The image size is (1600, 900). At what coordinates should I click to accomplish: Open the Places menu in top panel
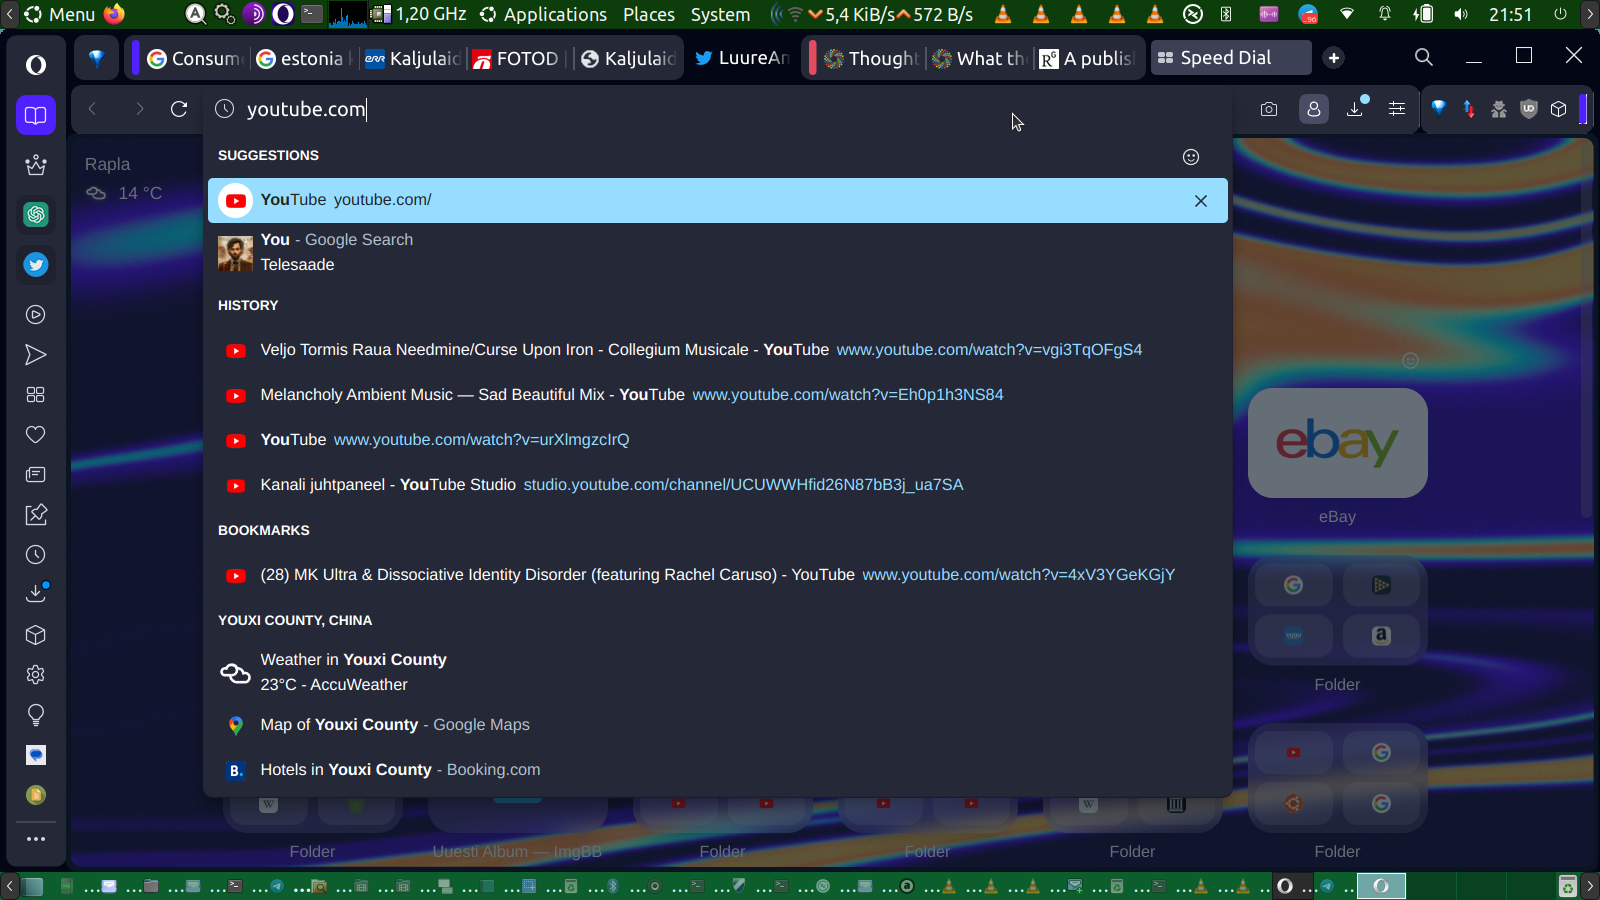(x=649, y=14)
